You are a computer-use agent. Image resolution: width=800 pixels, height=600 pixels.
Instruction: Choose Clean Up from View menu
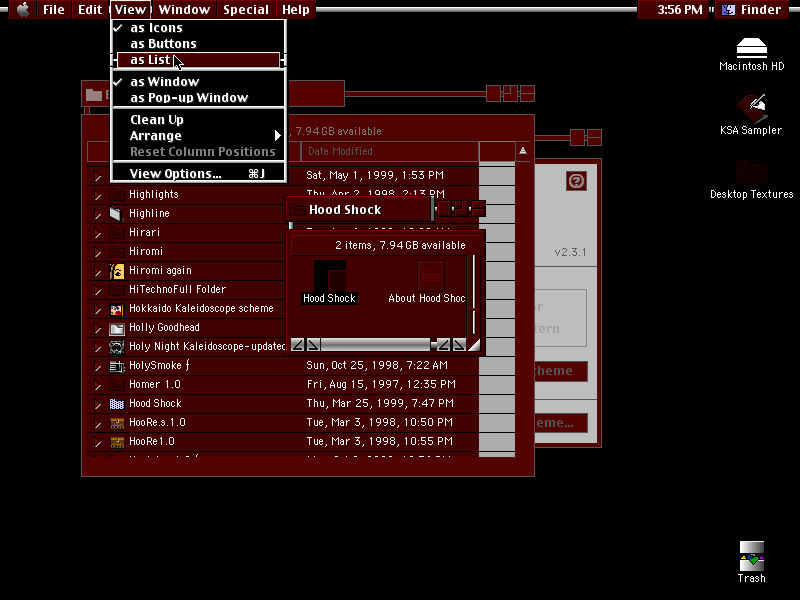click(x=198, y=120)
